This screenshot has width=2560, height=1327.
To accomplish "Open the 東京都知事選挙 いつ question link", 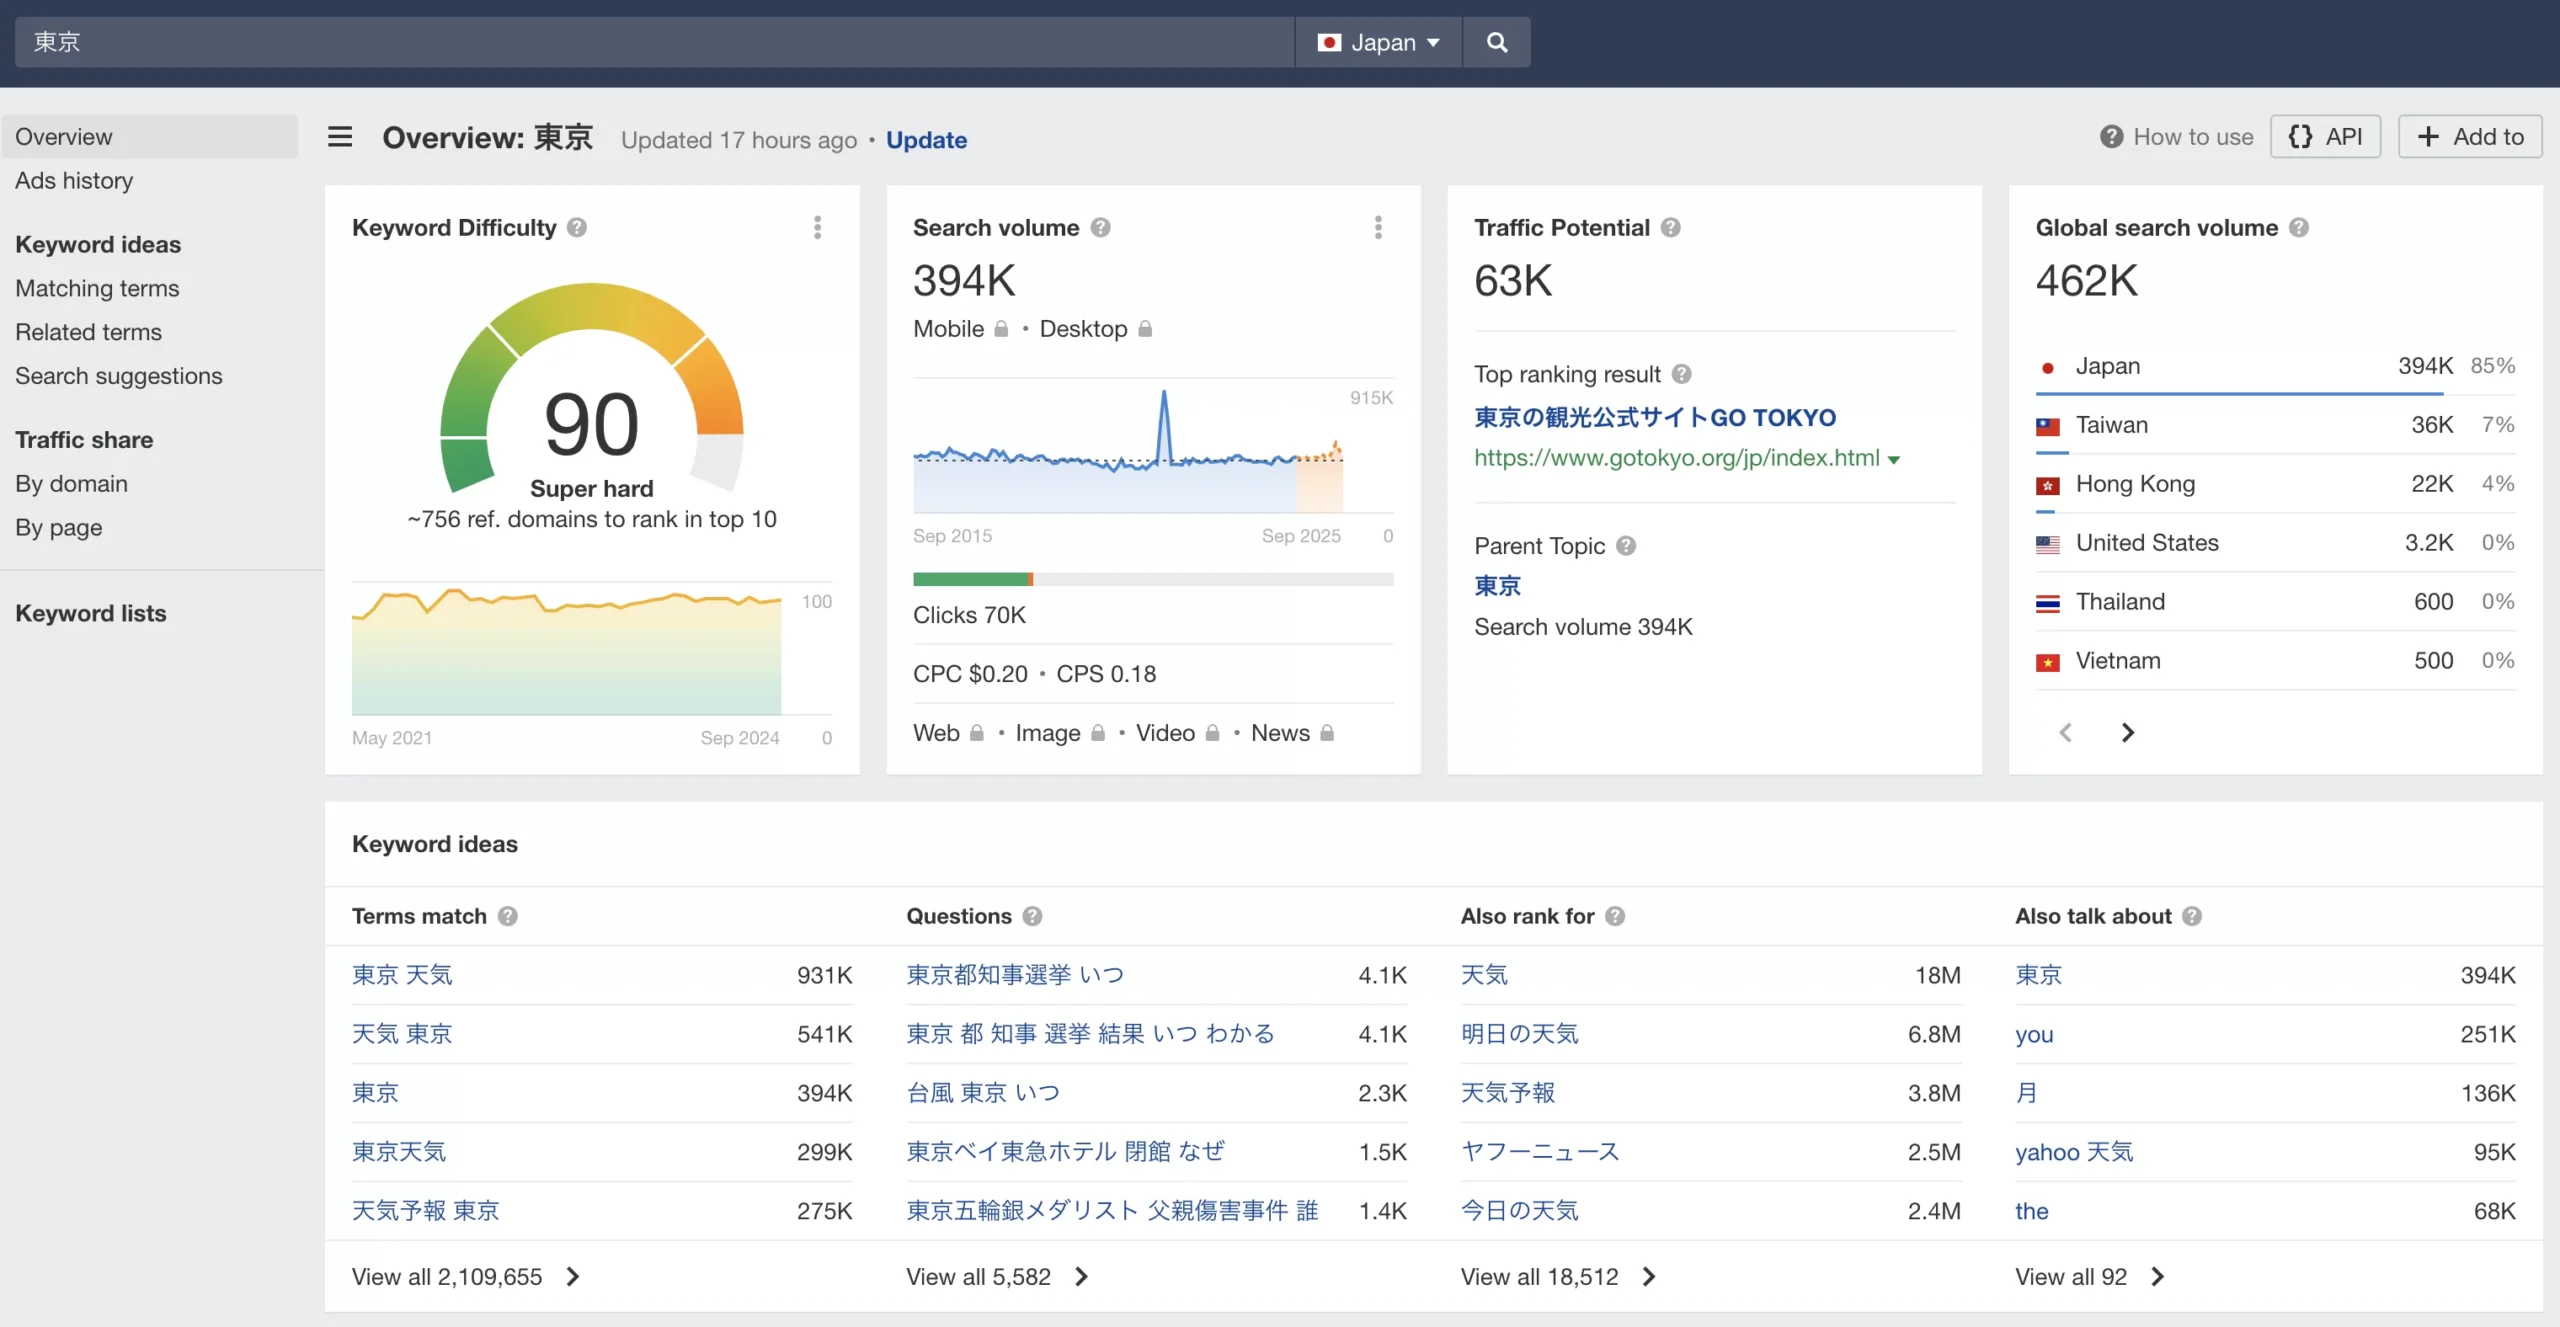I will 1015,976.
